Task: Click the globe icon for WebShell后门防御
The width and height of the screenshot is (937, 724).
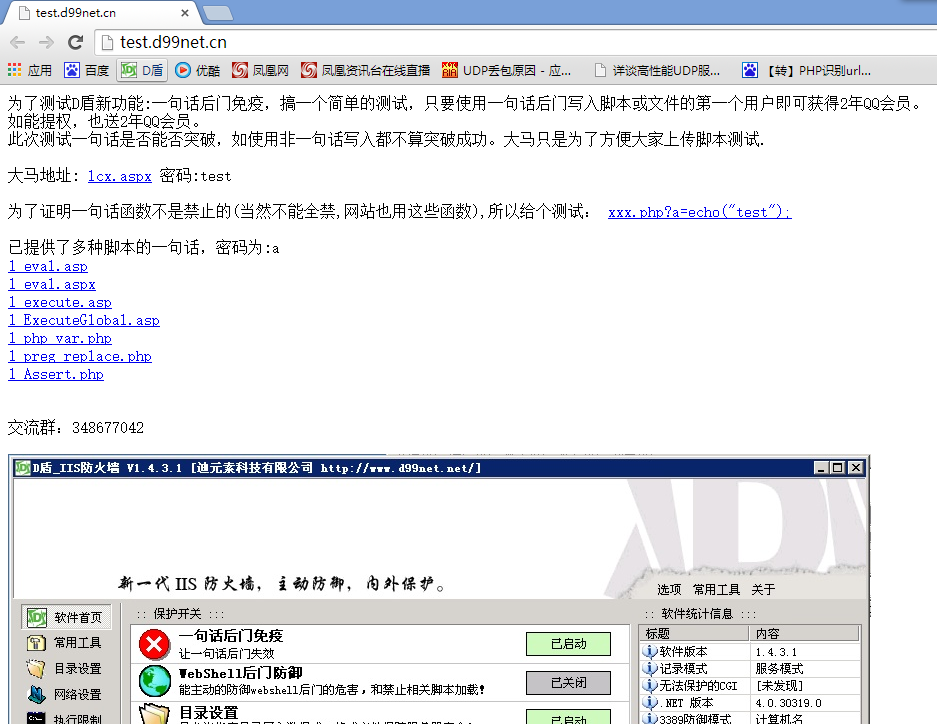Action: [x=154, y=682]
